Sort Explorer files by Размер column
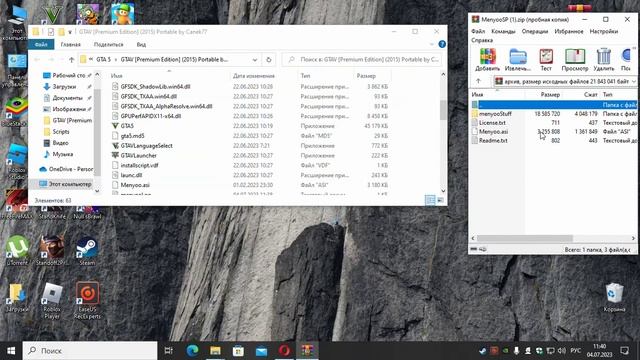The image size is (640, 360). tap(366, 76)
